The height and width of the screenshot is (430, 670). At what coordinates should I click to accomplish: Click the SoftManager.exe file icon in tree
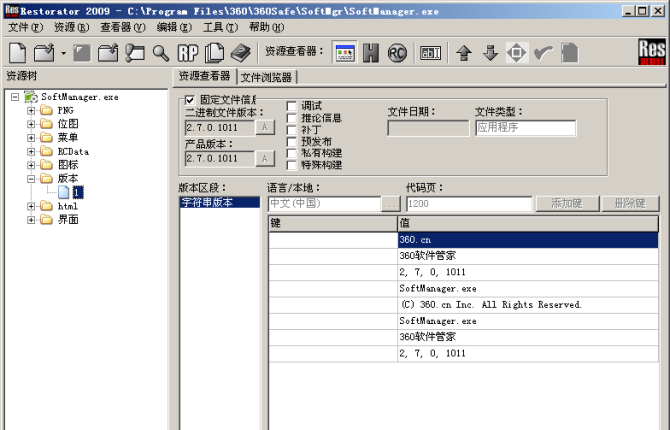pos(31,97)
